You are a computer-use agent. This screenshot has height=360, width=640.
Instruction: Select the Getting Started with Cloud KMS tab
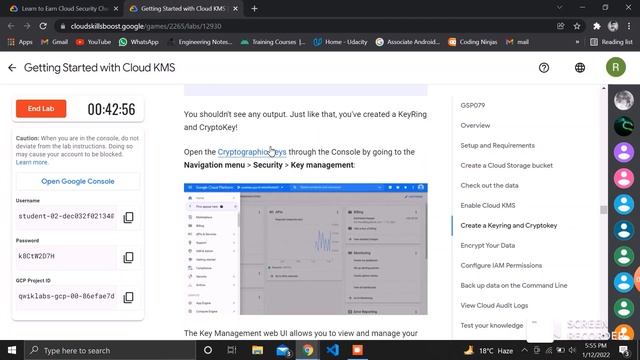point(183,9)
